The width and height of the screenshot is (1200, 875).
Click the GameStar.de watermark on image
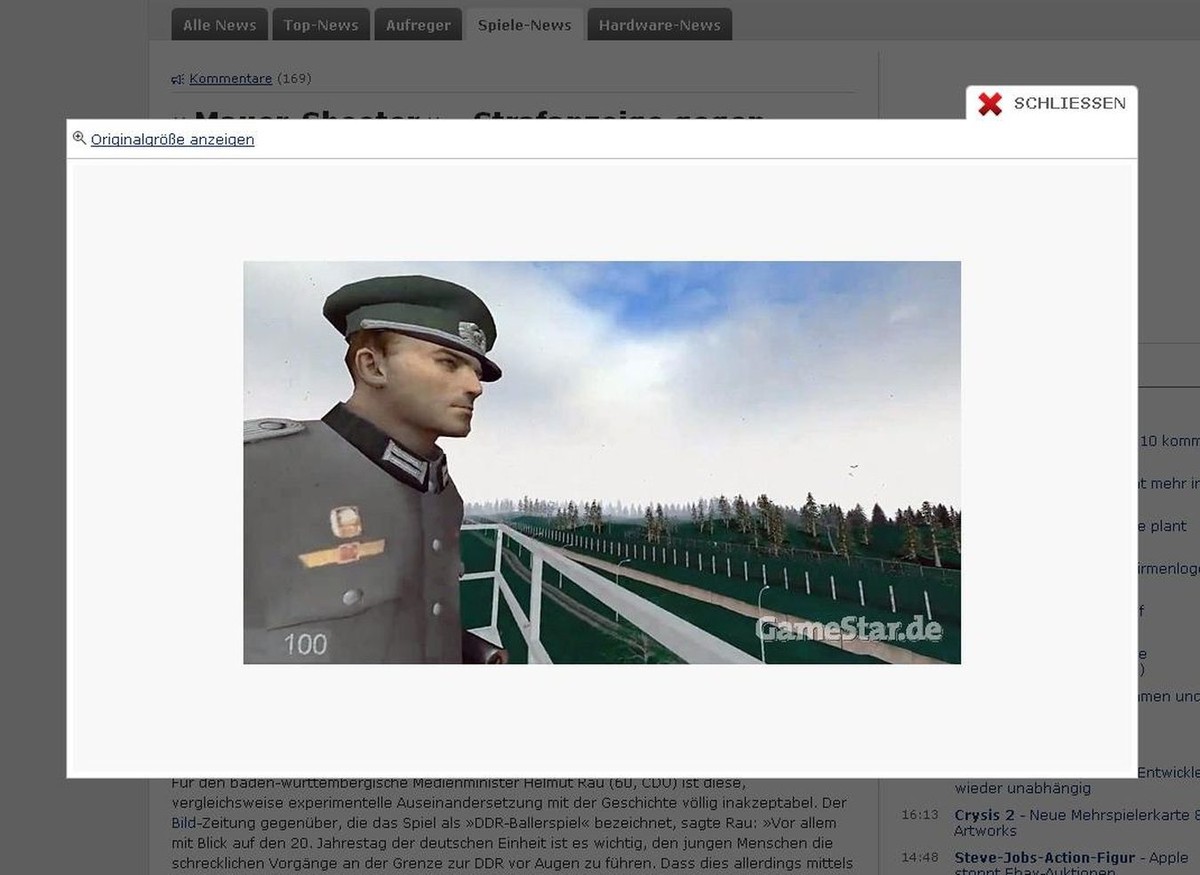click(x=849, y=630)
